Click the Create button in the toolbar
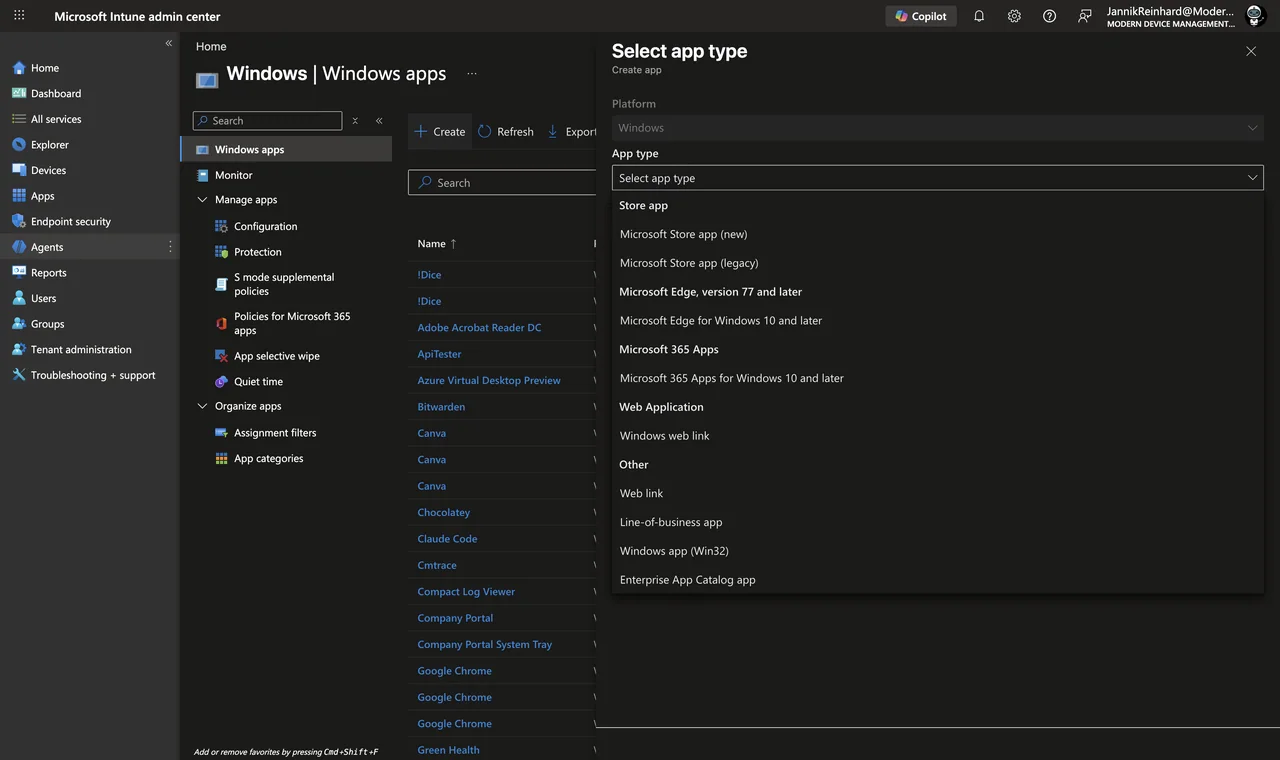The width and height of the screenshot is (1280, 760). tap(440, 131)
